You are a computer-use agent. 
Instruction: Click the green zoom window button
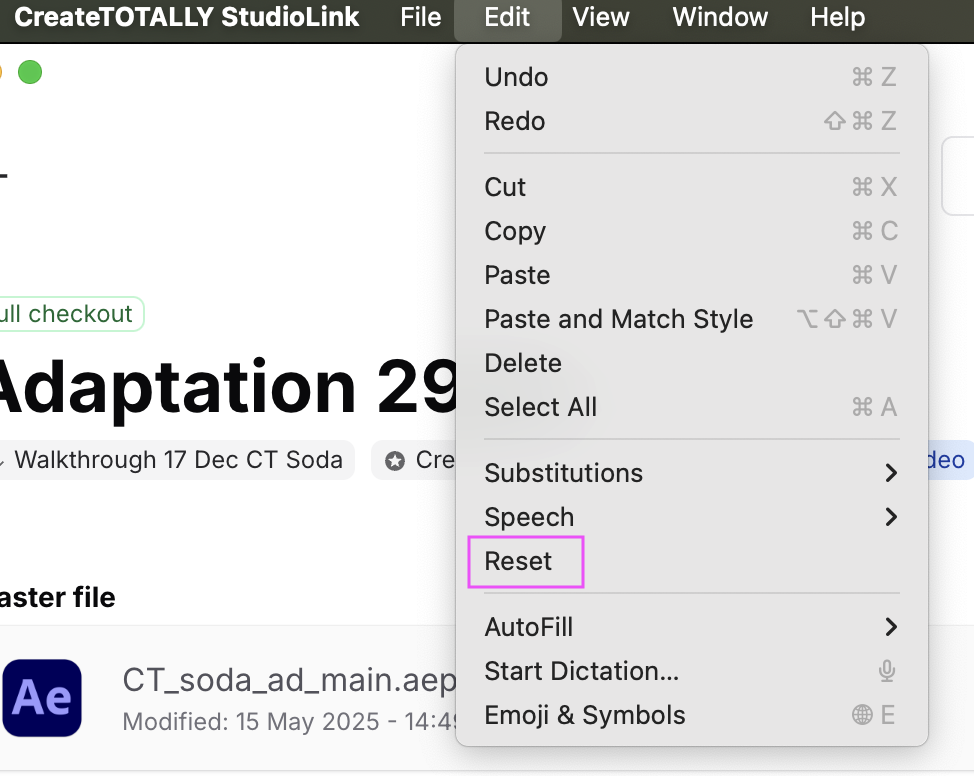tap(30, 73)
